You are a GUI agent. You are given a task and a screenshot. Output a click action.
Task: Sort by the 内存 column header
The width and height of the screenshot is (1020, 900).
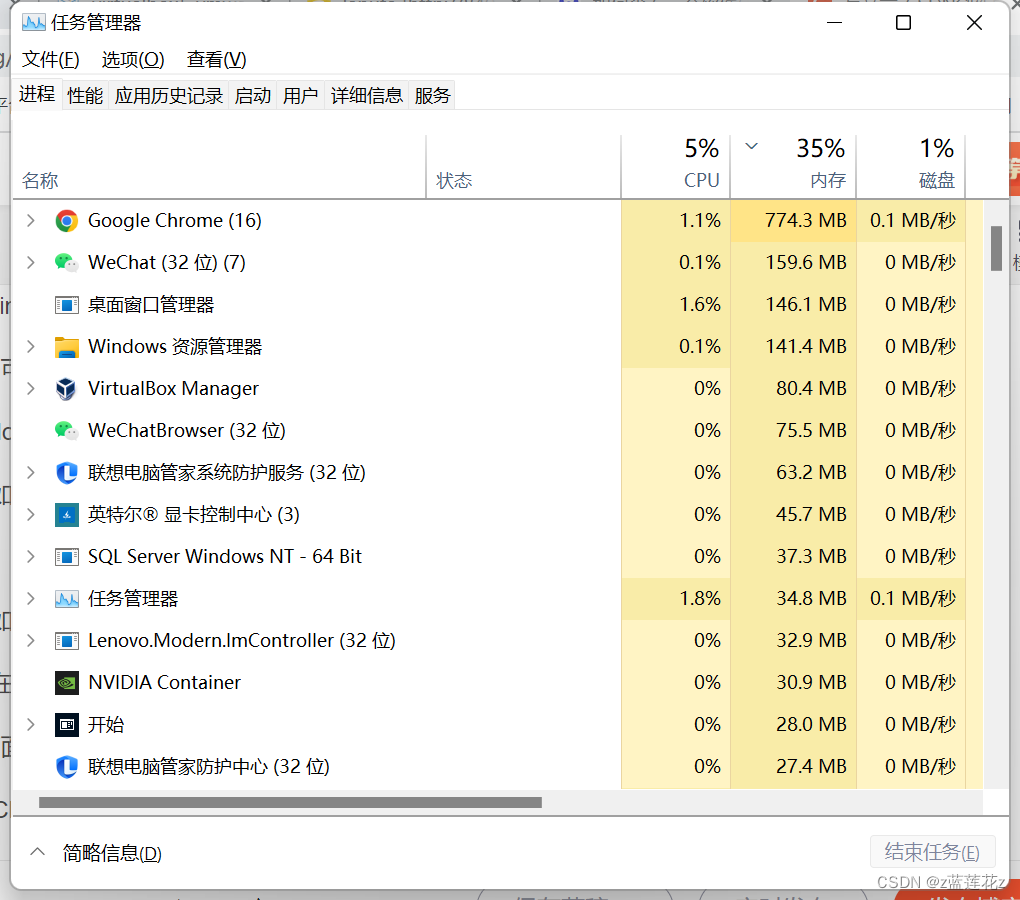(x=794, y=167)
